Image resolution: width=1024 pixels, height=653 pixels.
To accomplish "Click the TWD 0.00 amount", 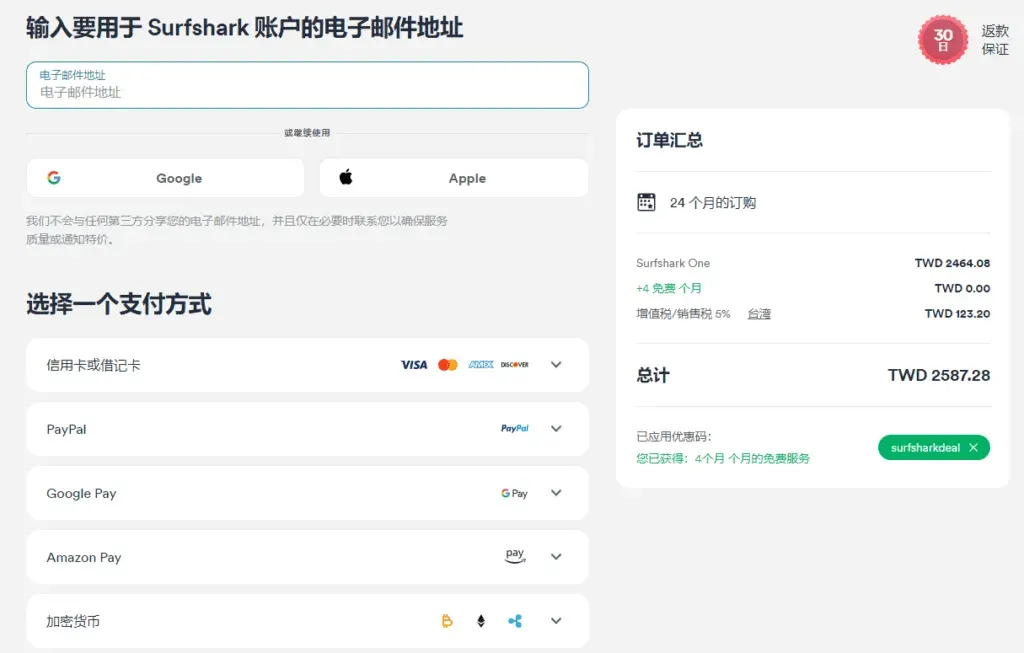I will tap(962, 288).
